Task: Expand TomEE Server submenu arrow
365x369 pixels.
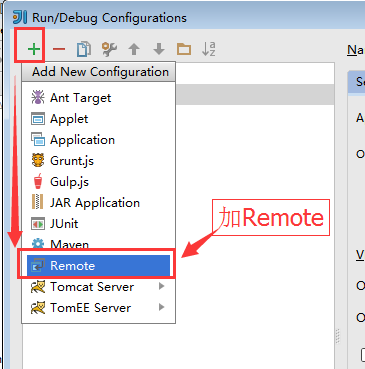Action: (x=162, y=307)
